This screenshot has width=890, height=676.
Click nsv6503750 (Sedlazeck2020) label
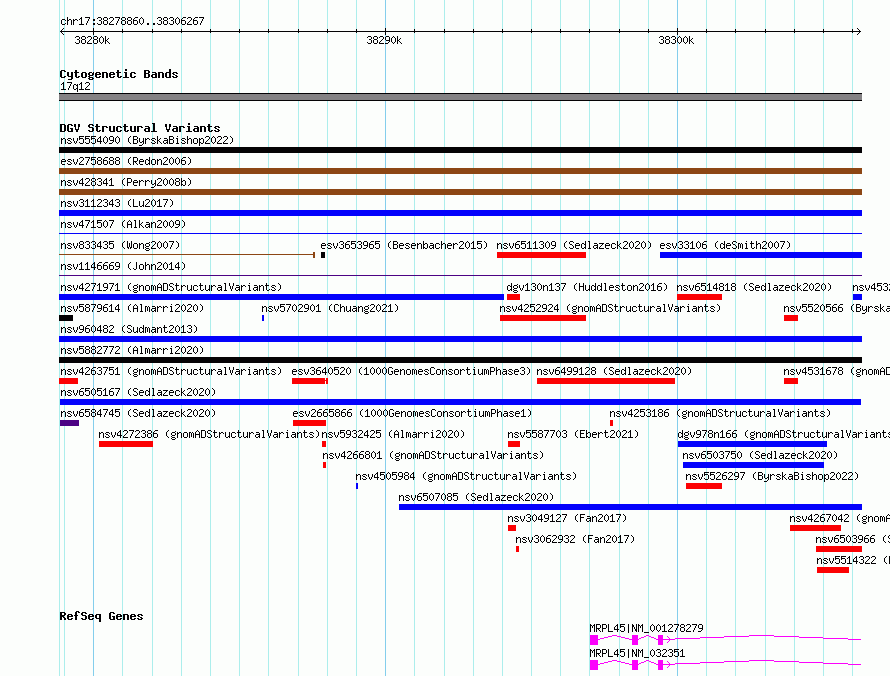point(760,455)
